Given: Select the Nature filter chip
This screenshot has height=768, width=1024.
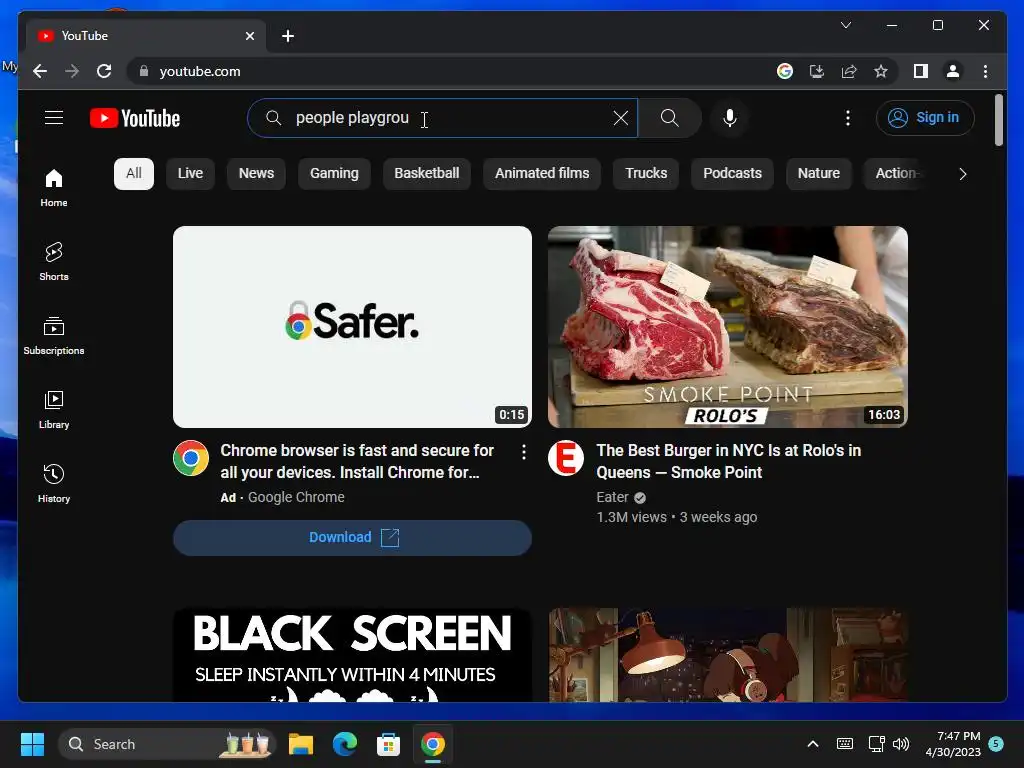Looking at the screenshot, I should [818, 174].
